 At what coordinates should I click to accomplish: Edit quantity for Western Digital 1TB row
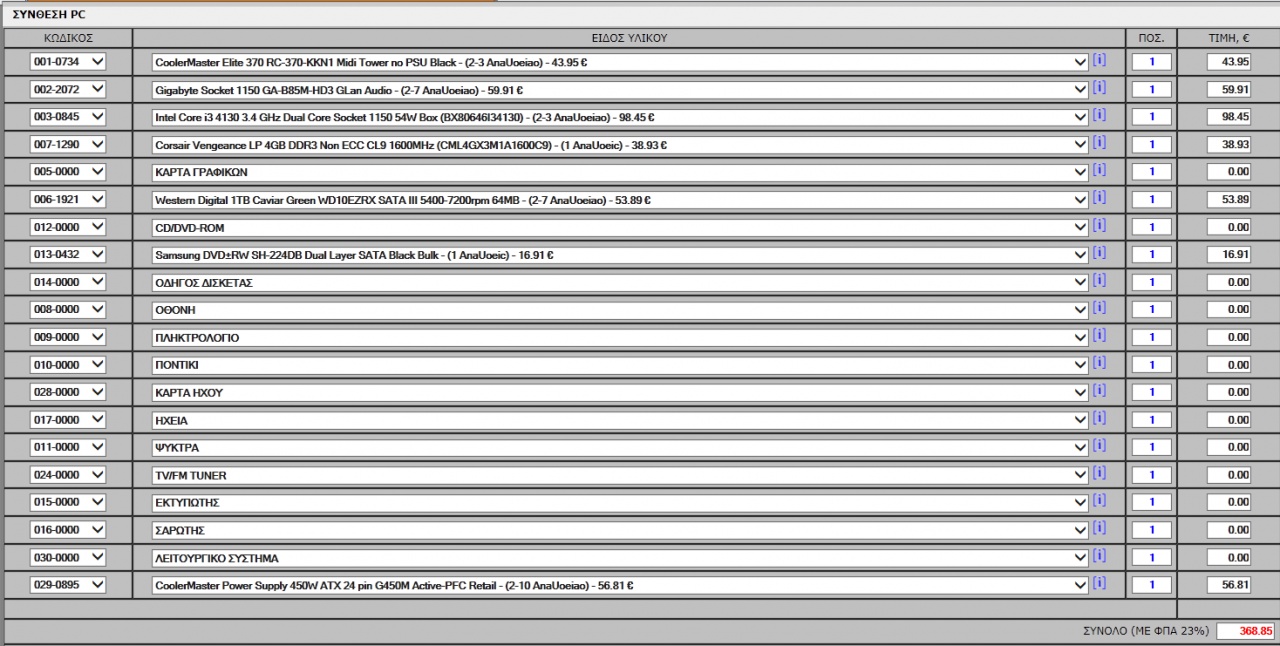pos(1152,199)
